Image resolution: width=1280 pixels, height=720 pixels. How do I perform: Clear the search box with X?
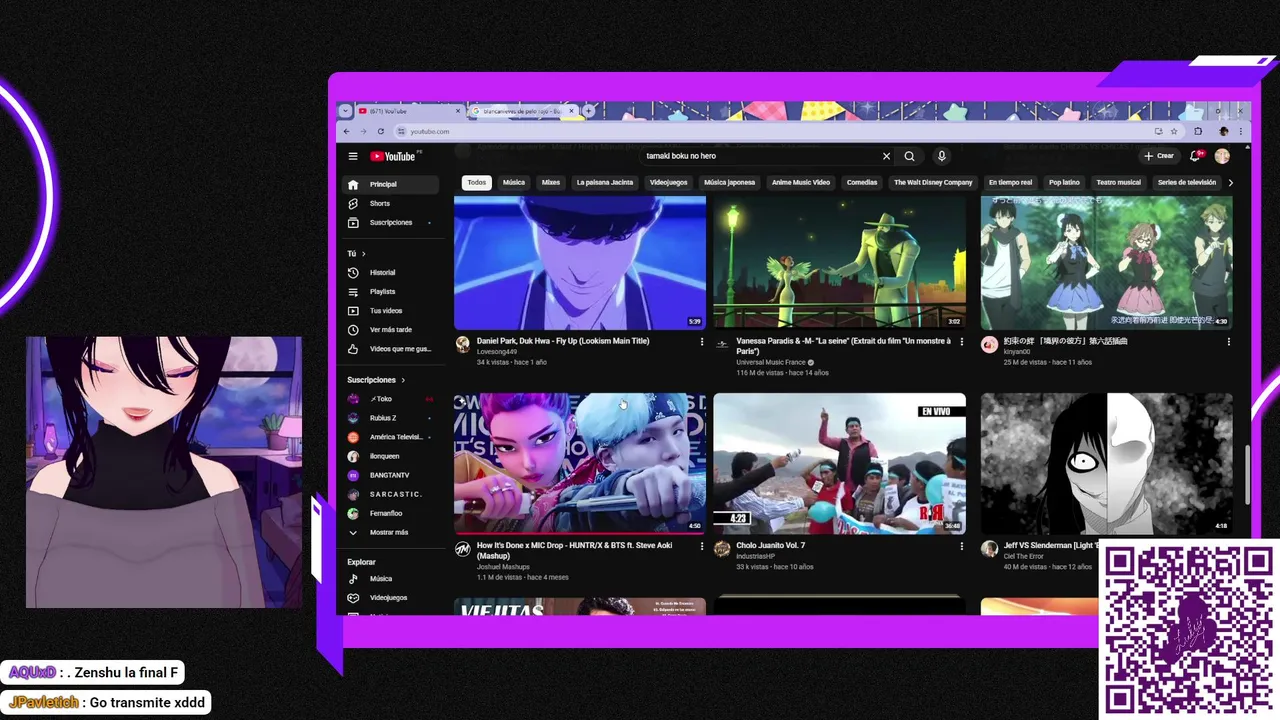tap(886, 156)
